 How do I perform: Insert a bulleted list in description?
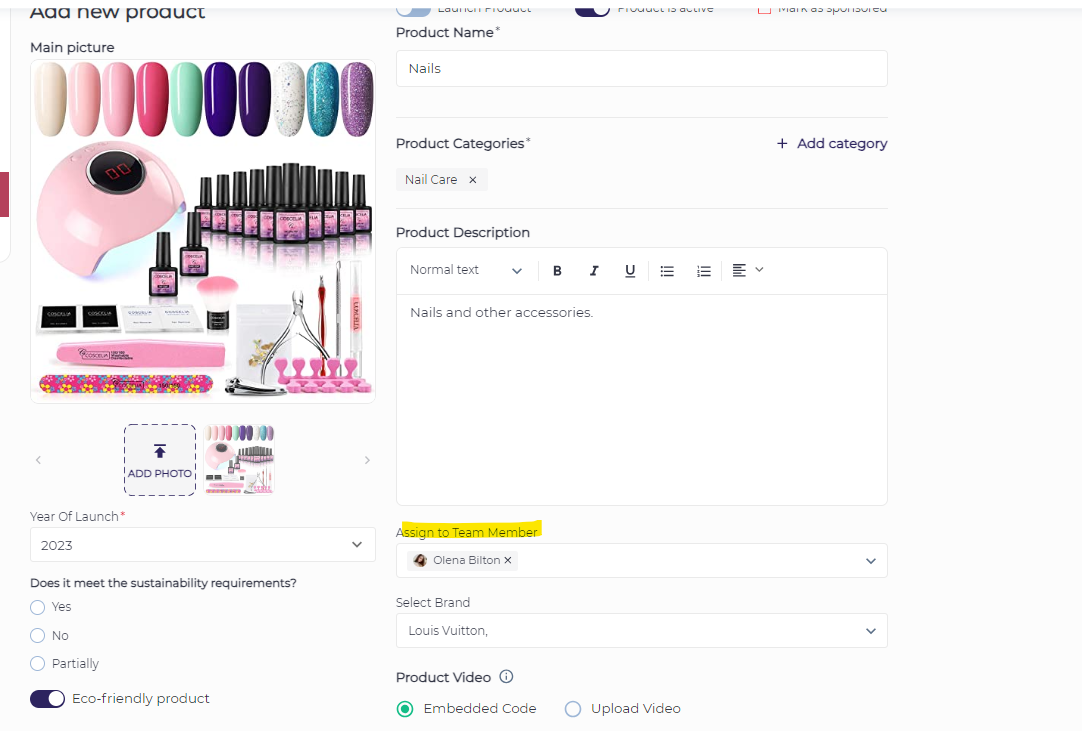[x=667, y=271]
